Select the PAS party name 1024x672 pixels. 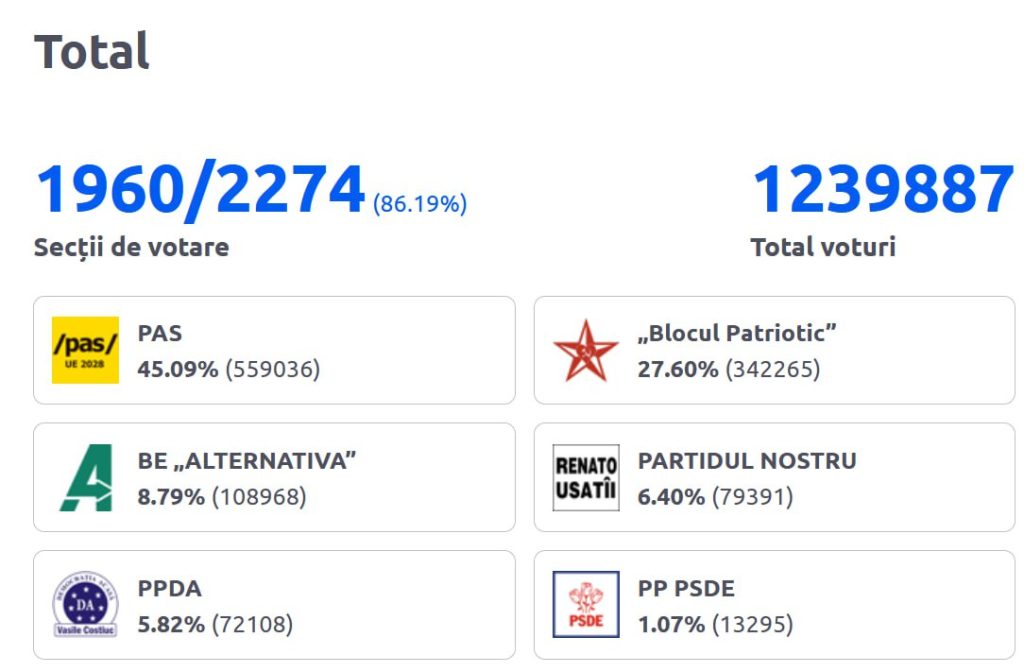coord(160,334)
